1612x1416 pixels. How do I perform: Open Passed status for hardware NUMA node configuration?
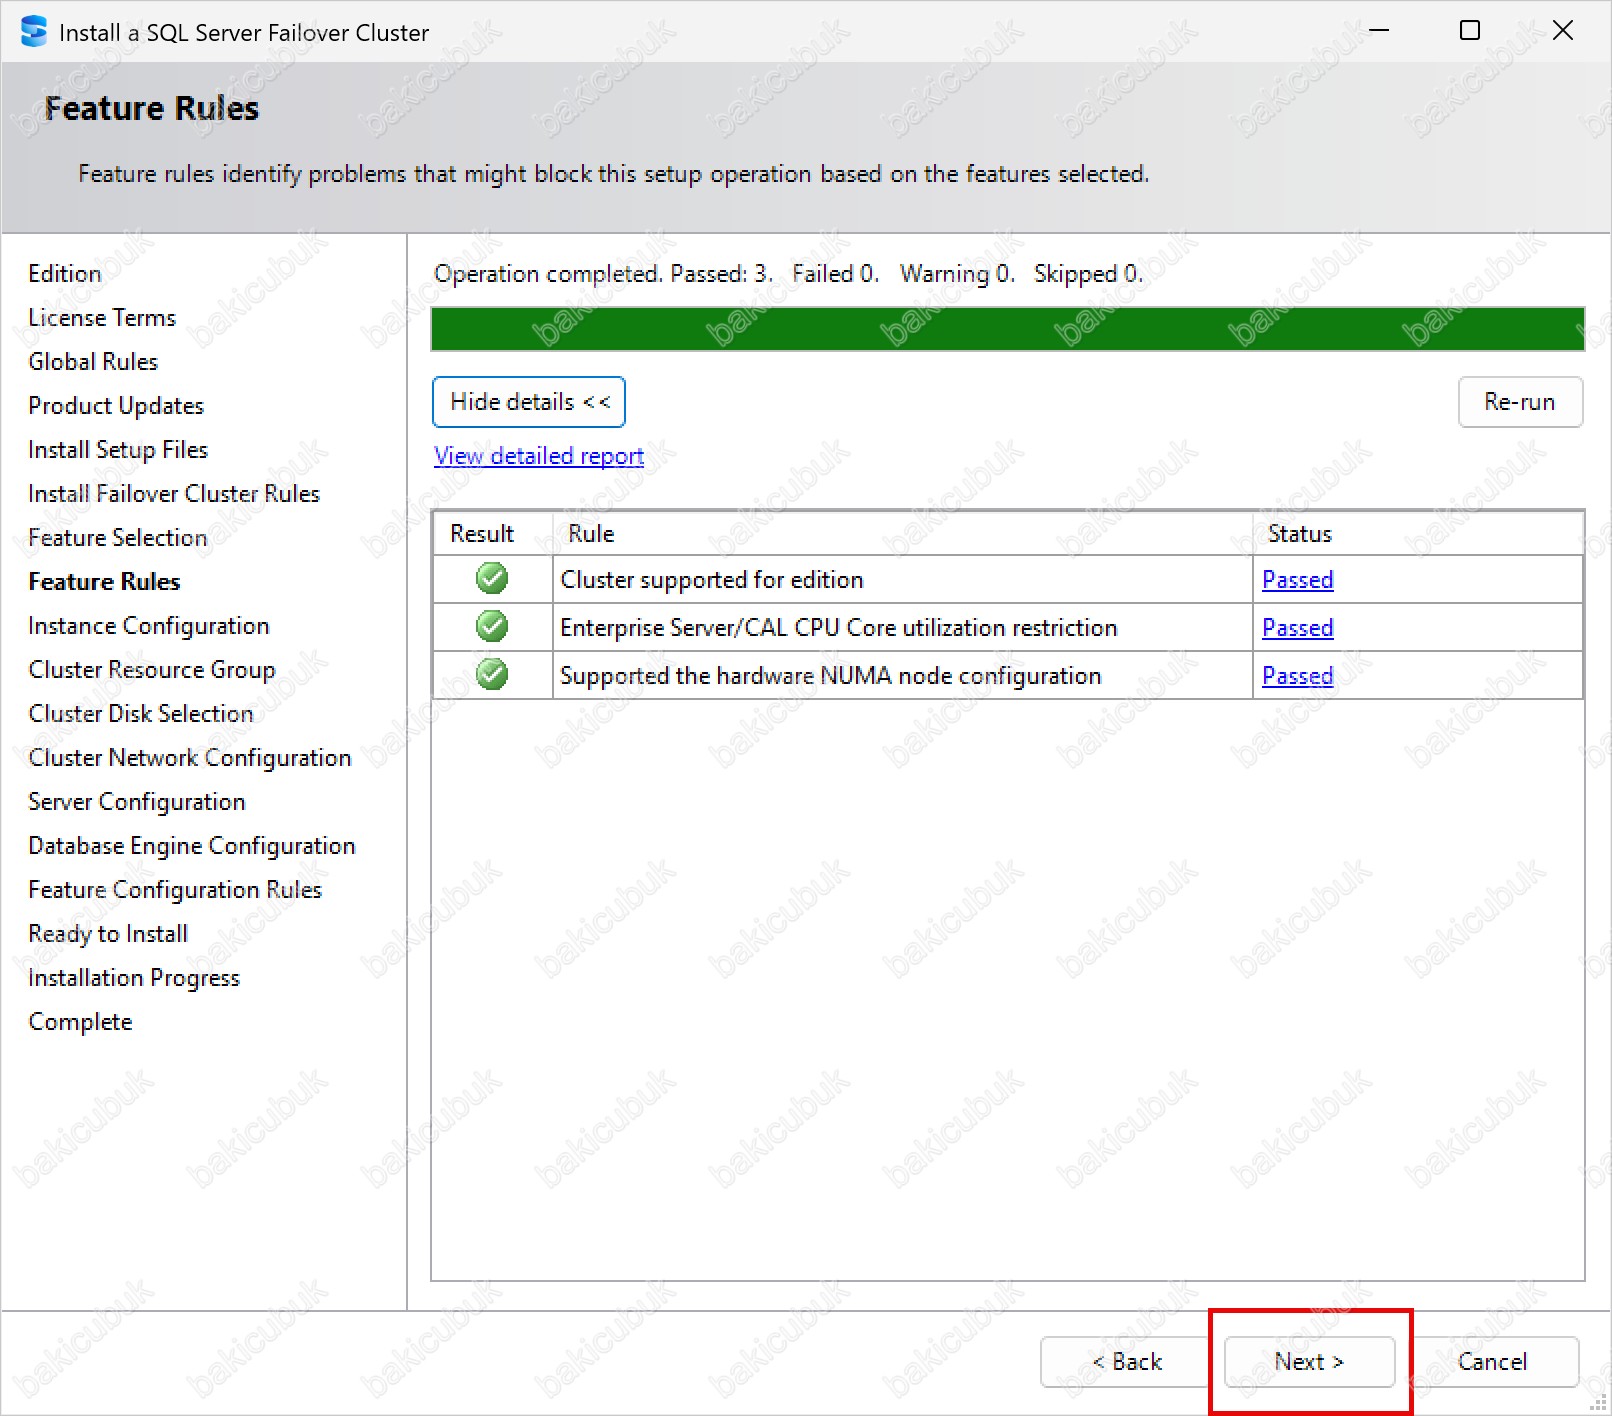coord(1297,676)
